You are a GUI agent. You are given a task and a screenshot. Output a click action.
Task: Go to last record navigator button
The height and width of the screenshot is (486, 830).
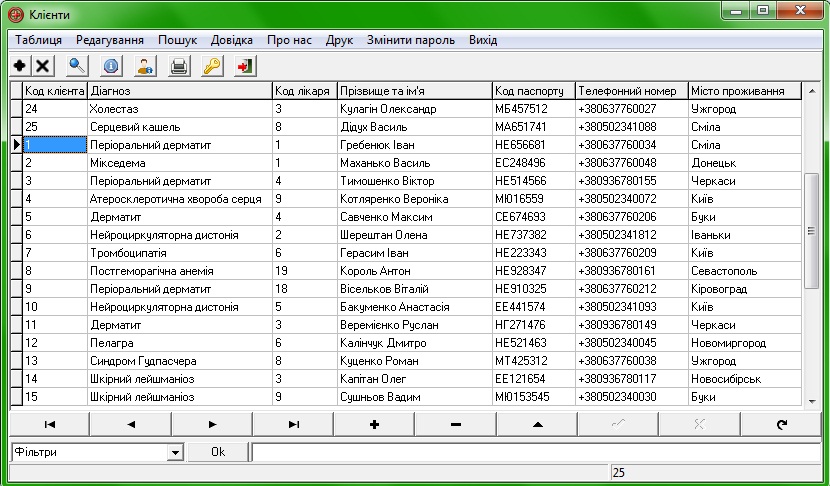point(293,424)
